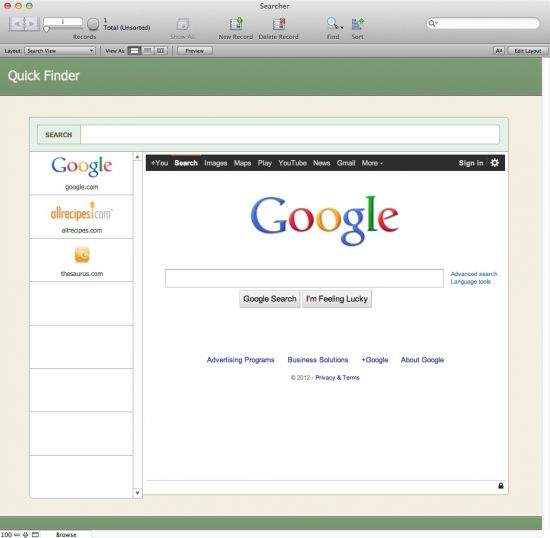Open the Language tools link

point(470,282)
